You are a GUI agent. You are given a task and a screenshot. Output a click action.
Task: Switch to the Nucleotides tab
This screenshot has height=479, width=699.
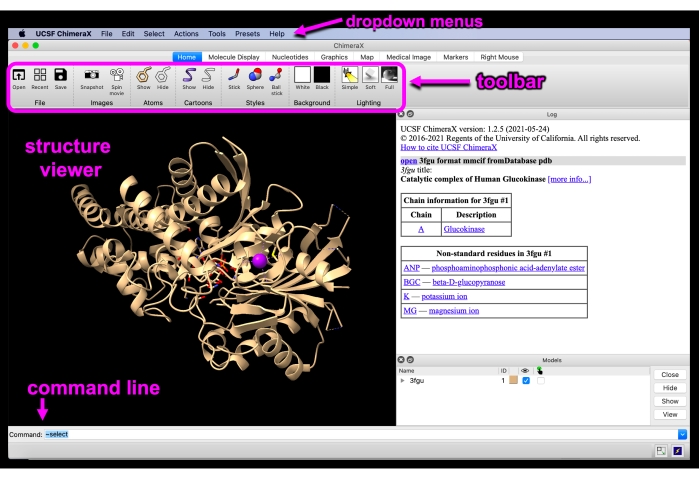[x=290, y=57]
